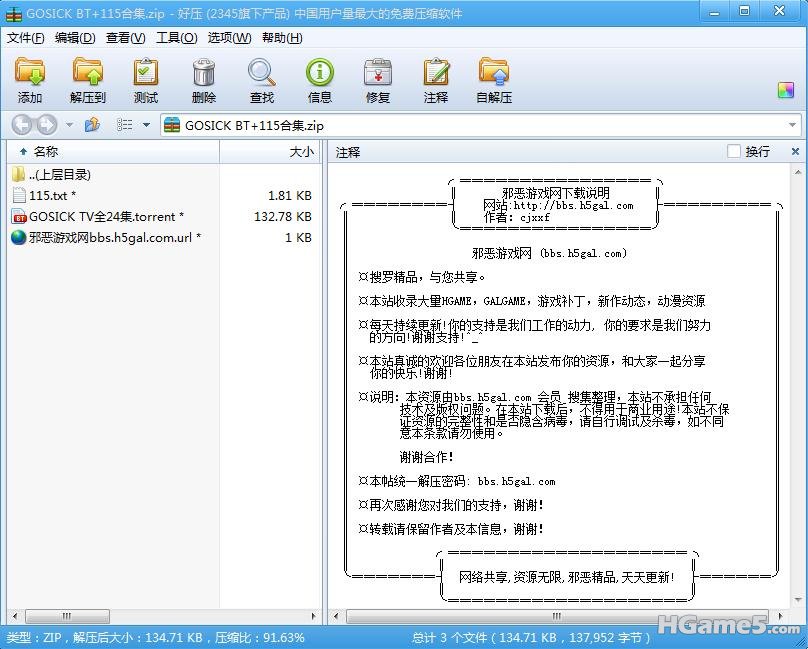Click the 1.81 KB size cell

point(290,195)
